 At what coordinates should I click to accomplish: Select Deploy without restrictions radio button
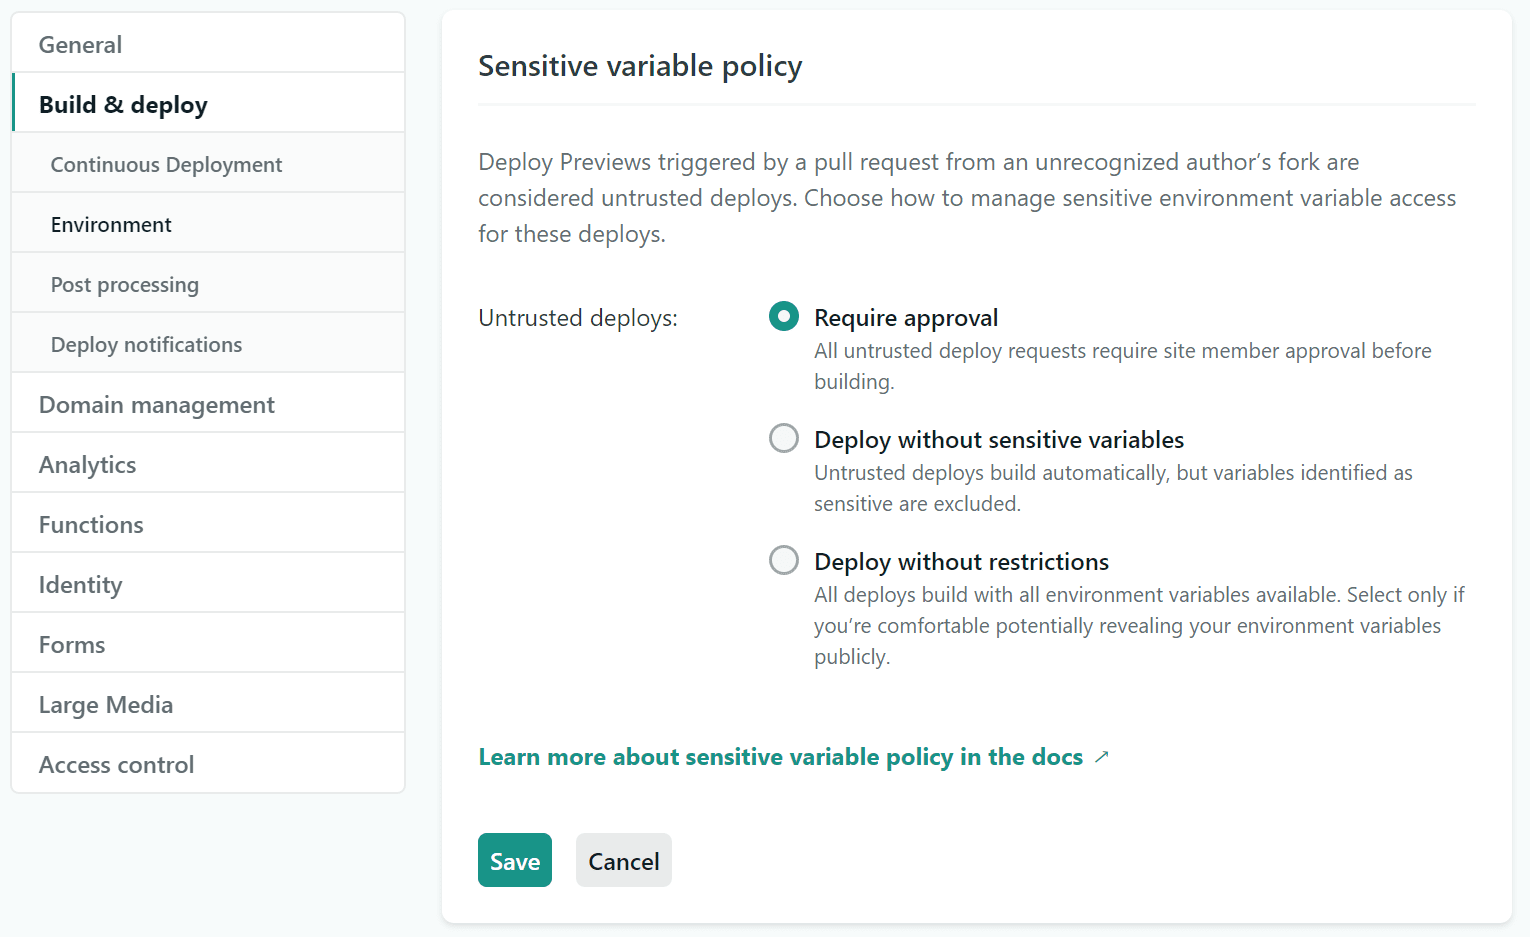[x=784, y=561]
